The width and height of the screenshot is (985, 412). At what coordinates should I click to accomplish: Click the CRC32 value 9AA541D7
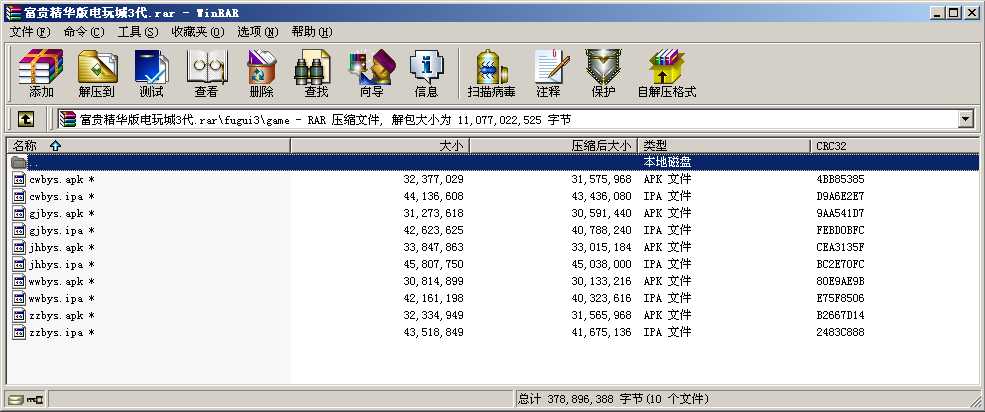[x=840, y=213]
